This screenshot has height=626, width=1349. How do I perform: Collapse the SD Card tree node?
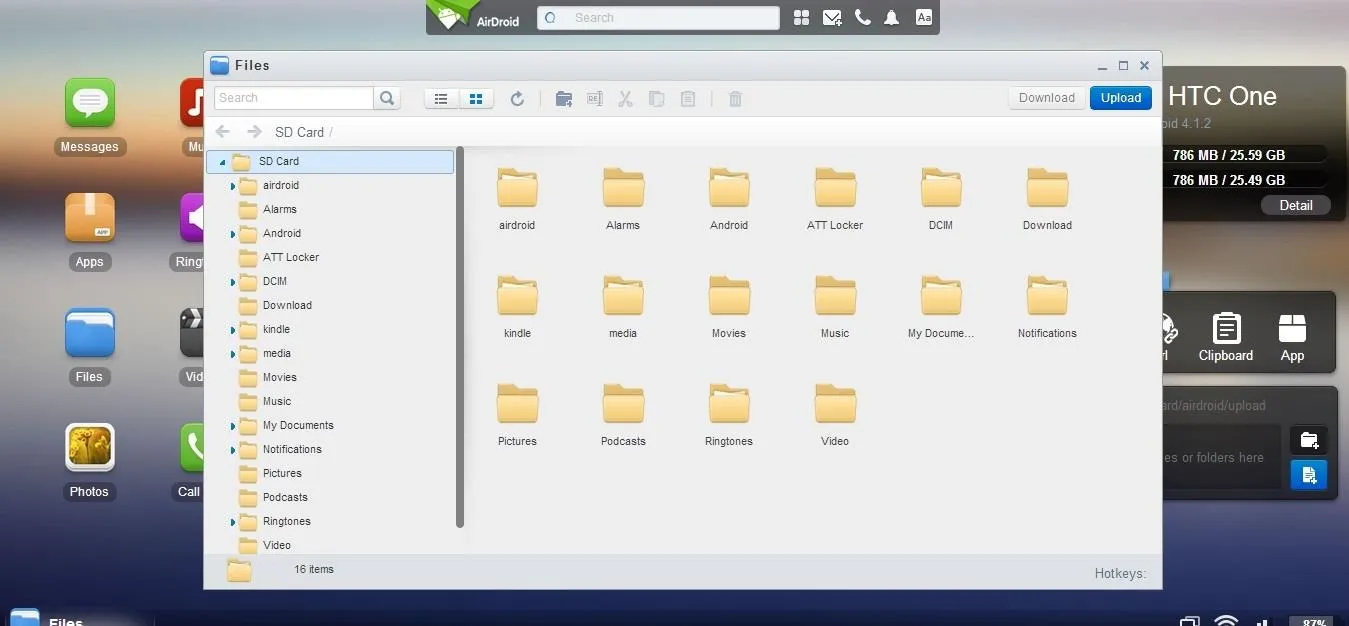222,162
